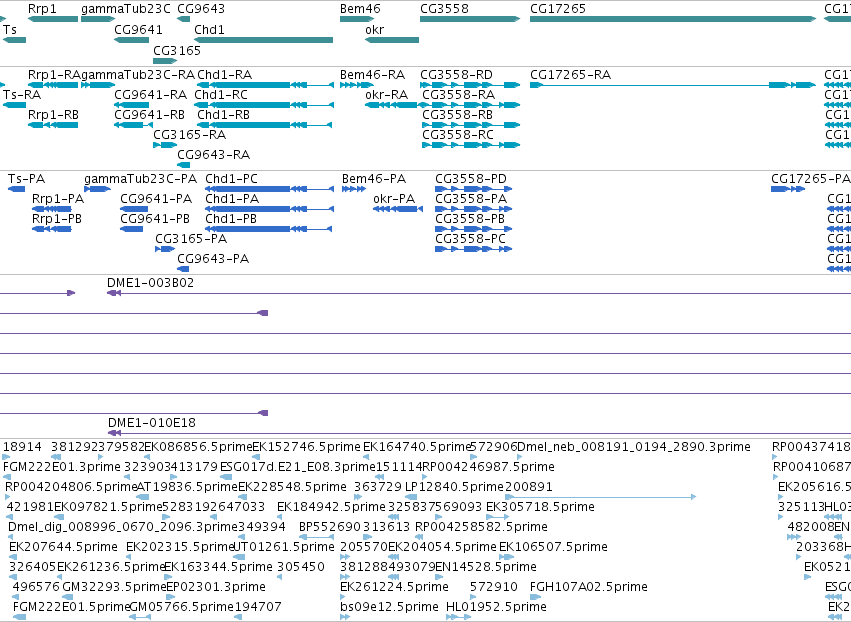Click the Chd1 gene label
The width and height of the screenshot is (851, 622).
pyautogui.click(x=209, y=29)
